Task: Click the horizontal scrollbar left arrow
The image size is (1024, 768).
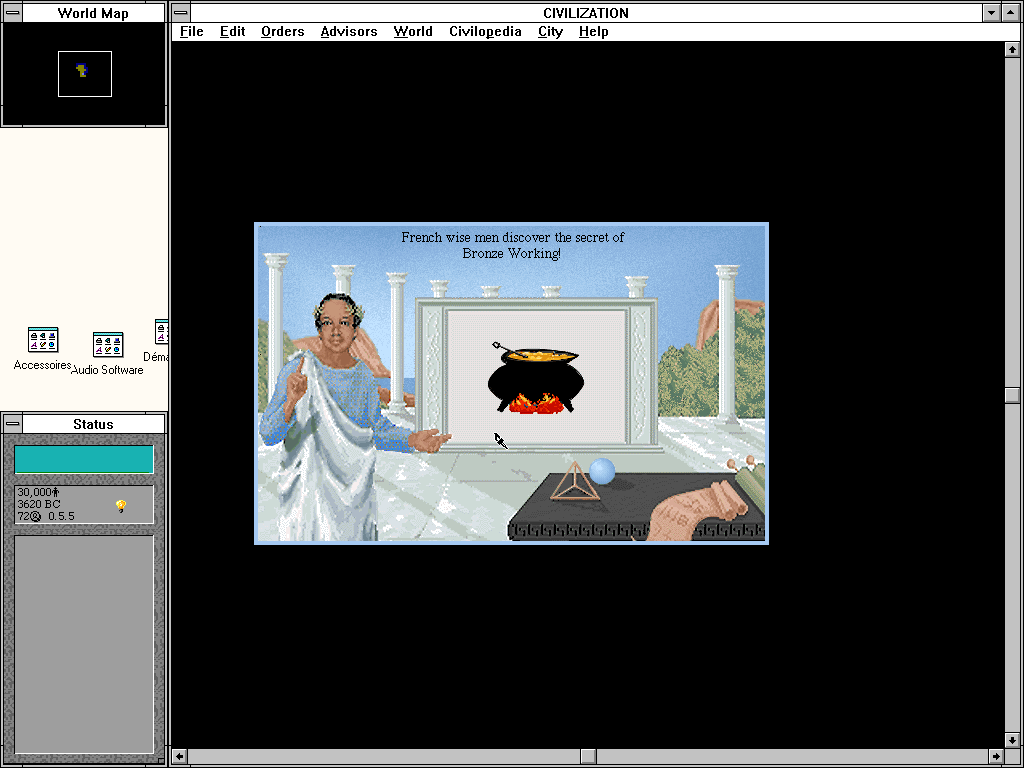Action: 180,757
